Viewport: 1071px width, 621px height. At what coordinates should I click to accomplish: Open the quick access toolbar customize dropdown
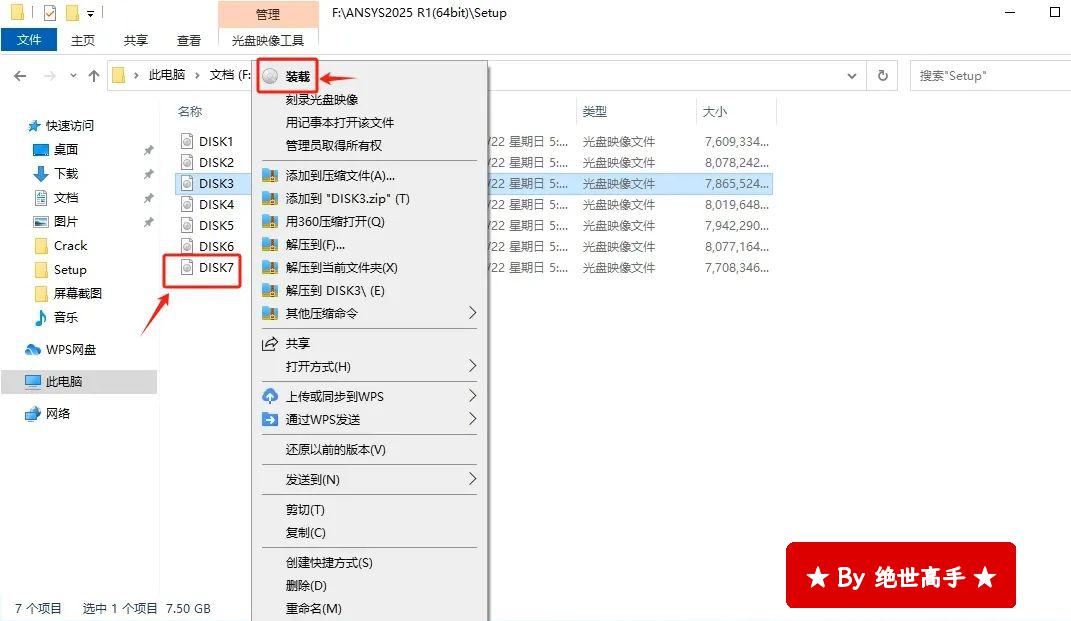click(x=90, y=13)
